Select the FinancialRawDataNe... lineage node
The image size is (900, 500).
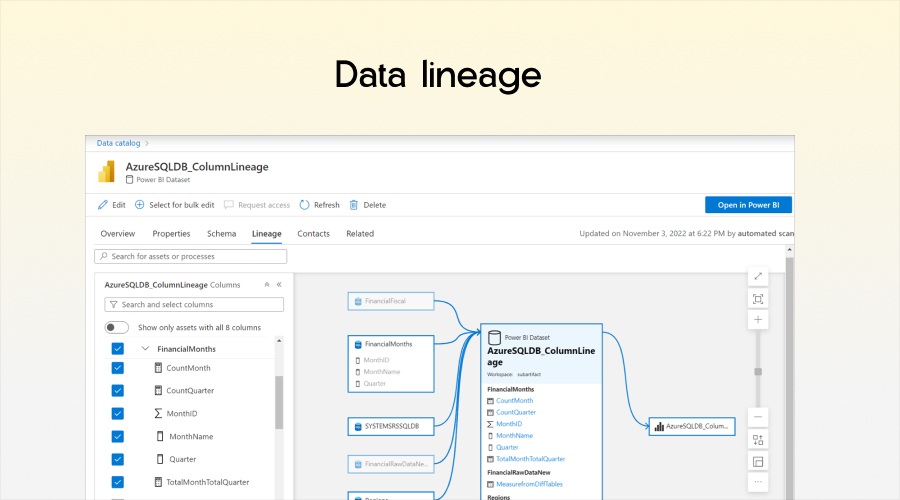click(x=391, y=464)
